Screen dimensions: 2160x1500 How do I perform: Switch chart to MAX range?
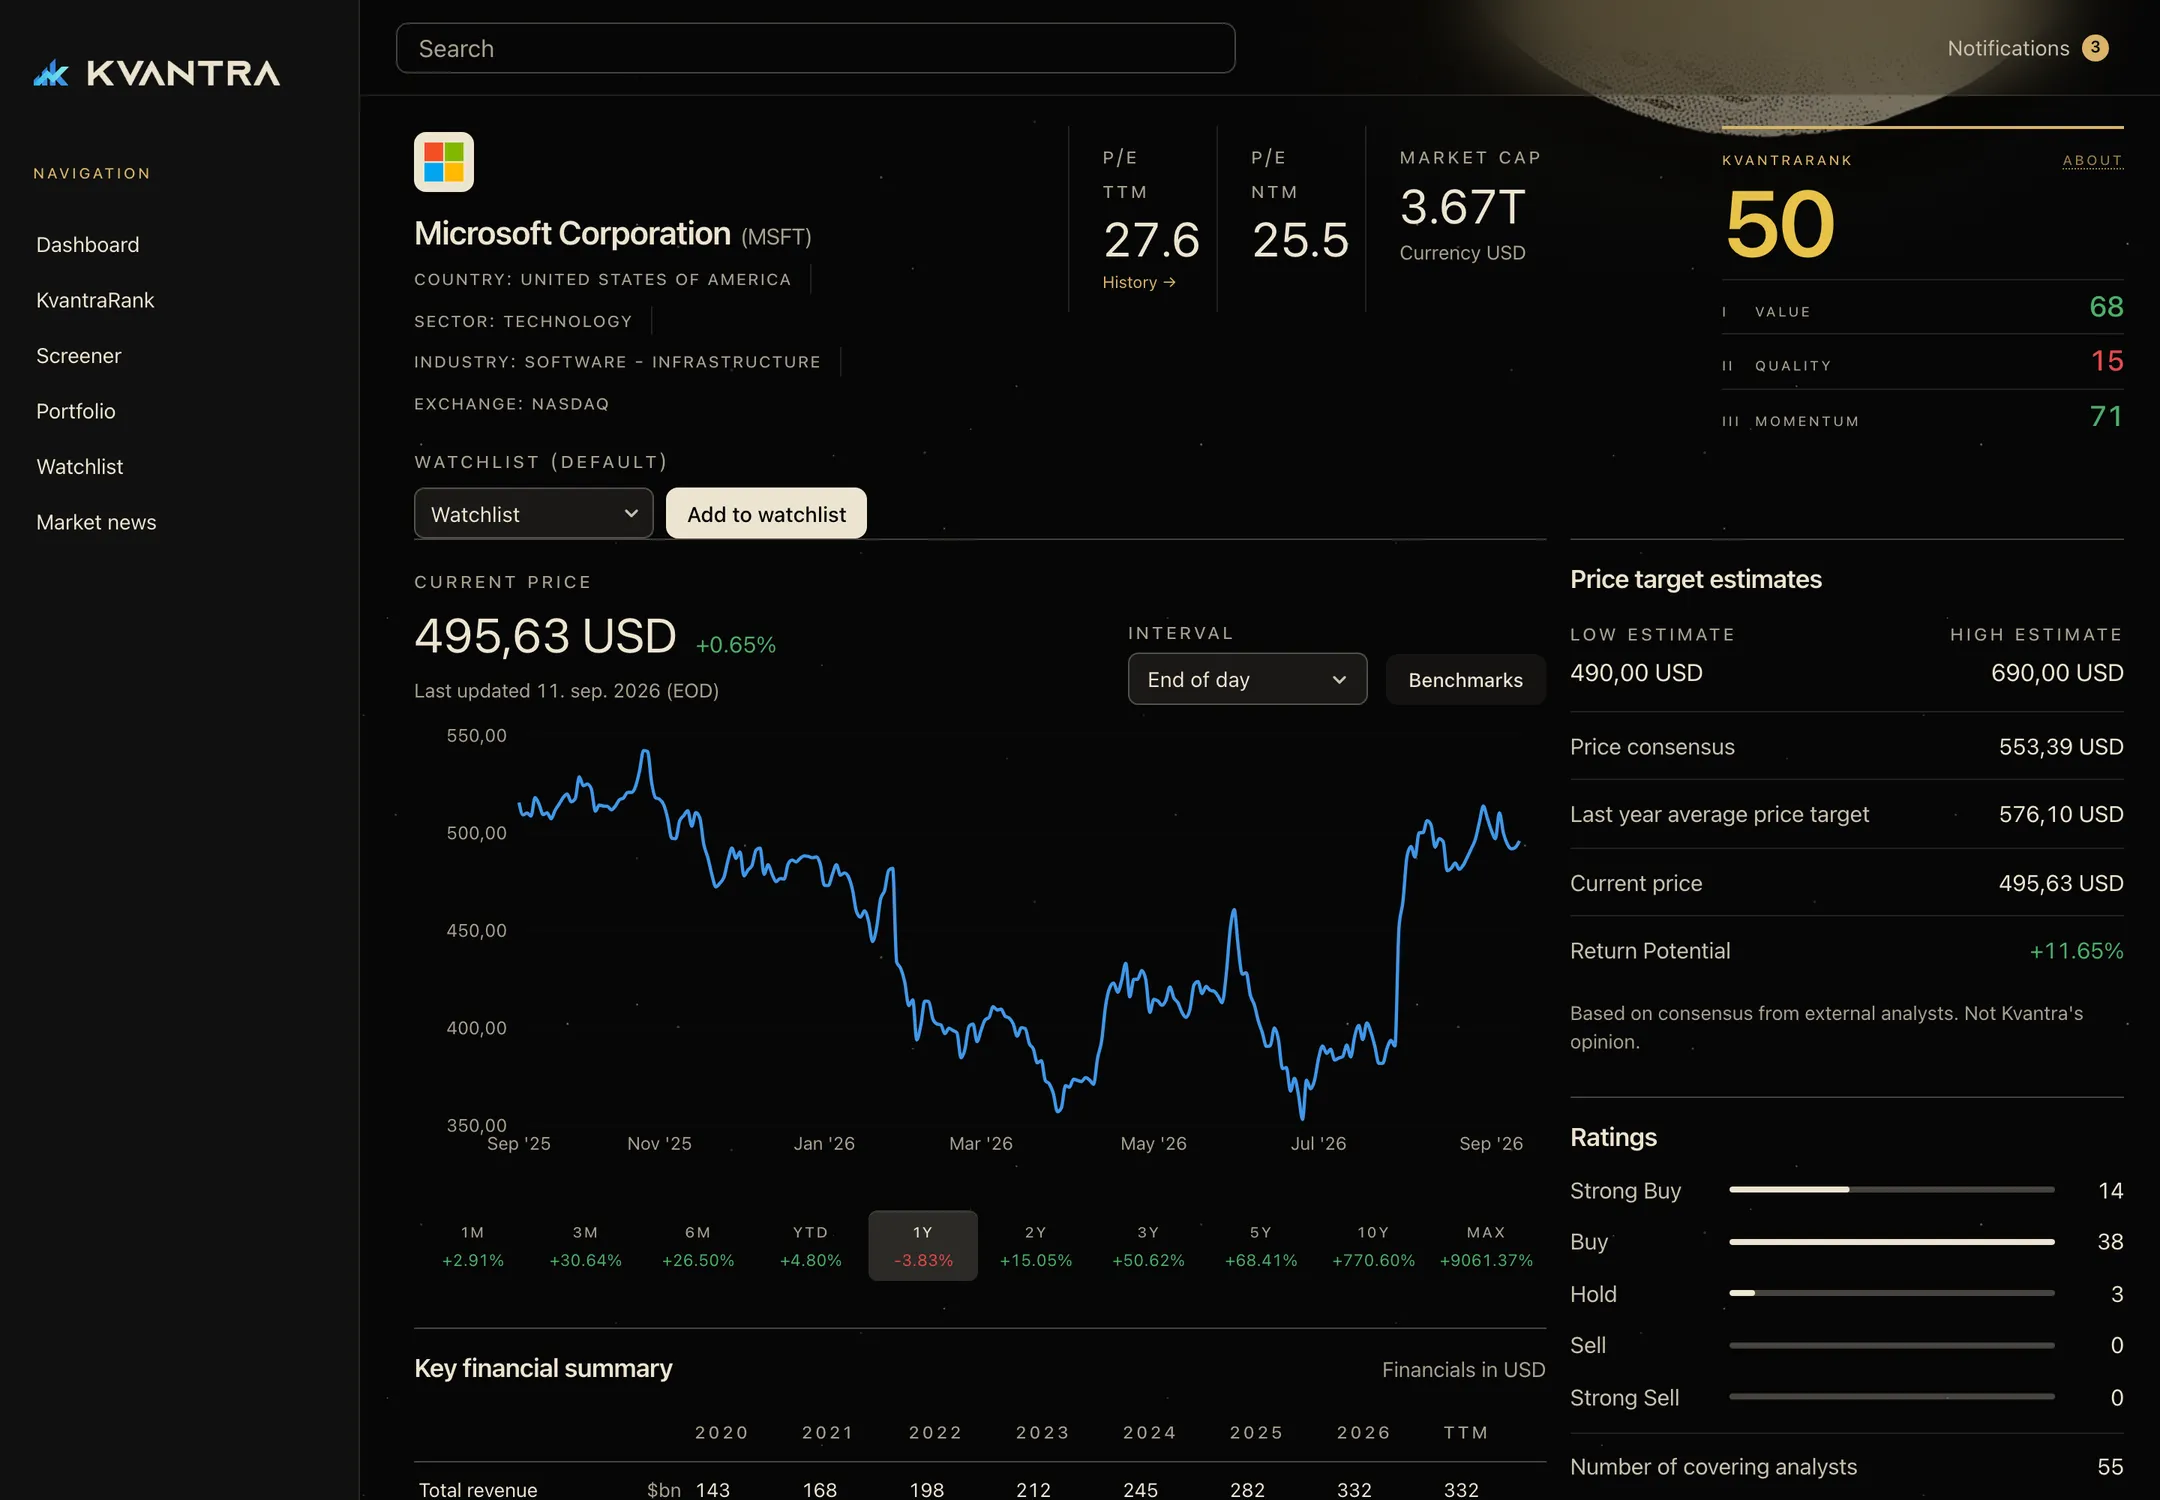pos(1486,1246)
